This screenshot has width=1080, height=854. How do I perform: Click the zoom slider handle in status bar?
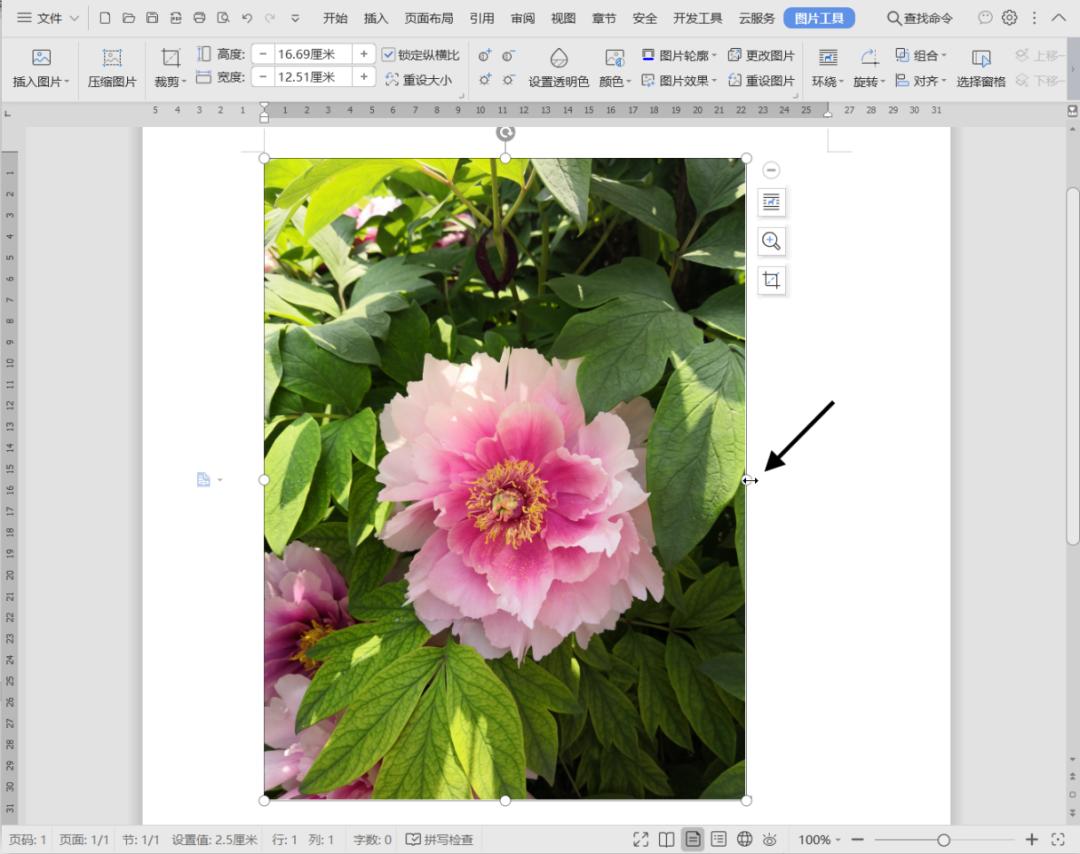(943, 840)
